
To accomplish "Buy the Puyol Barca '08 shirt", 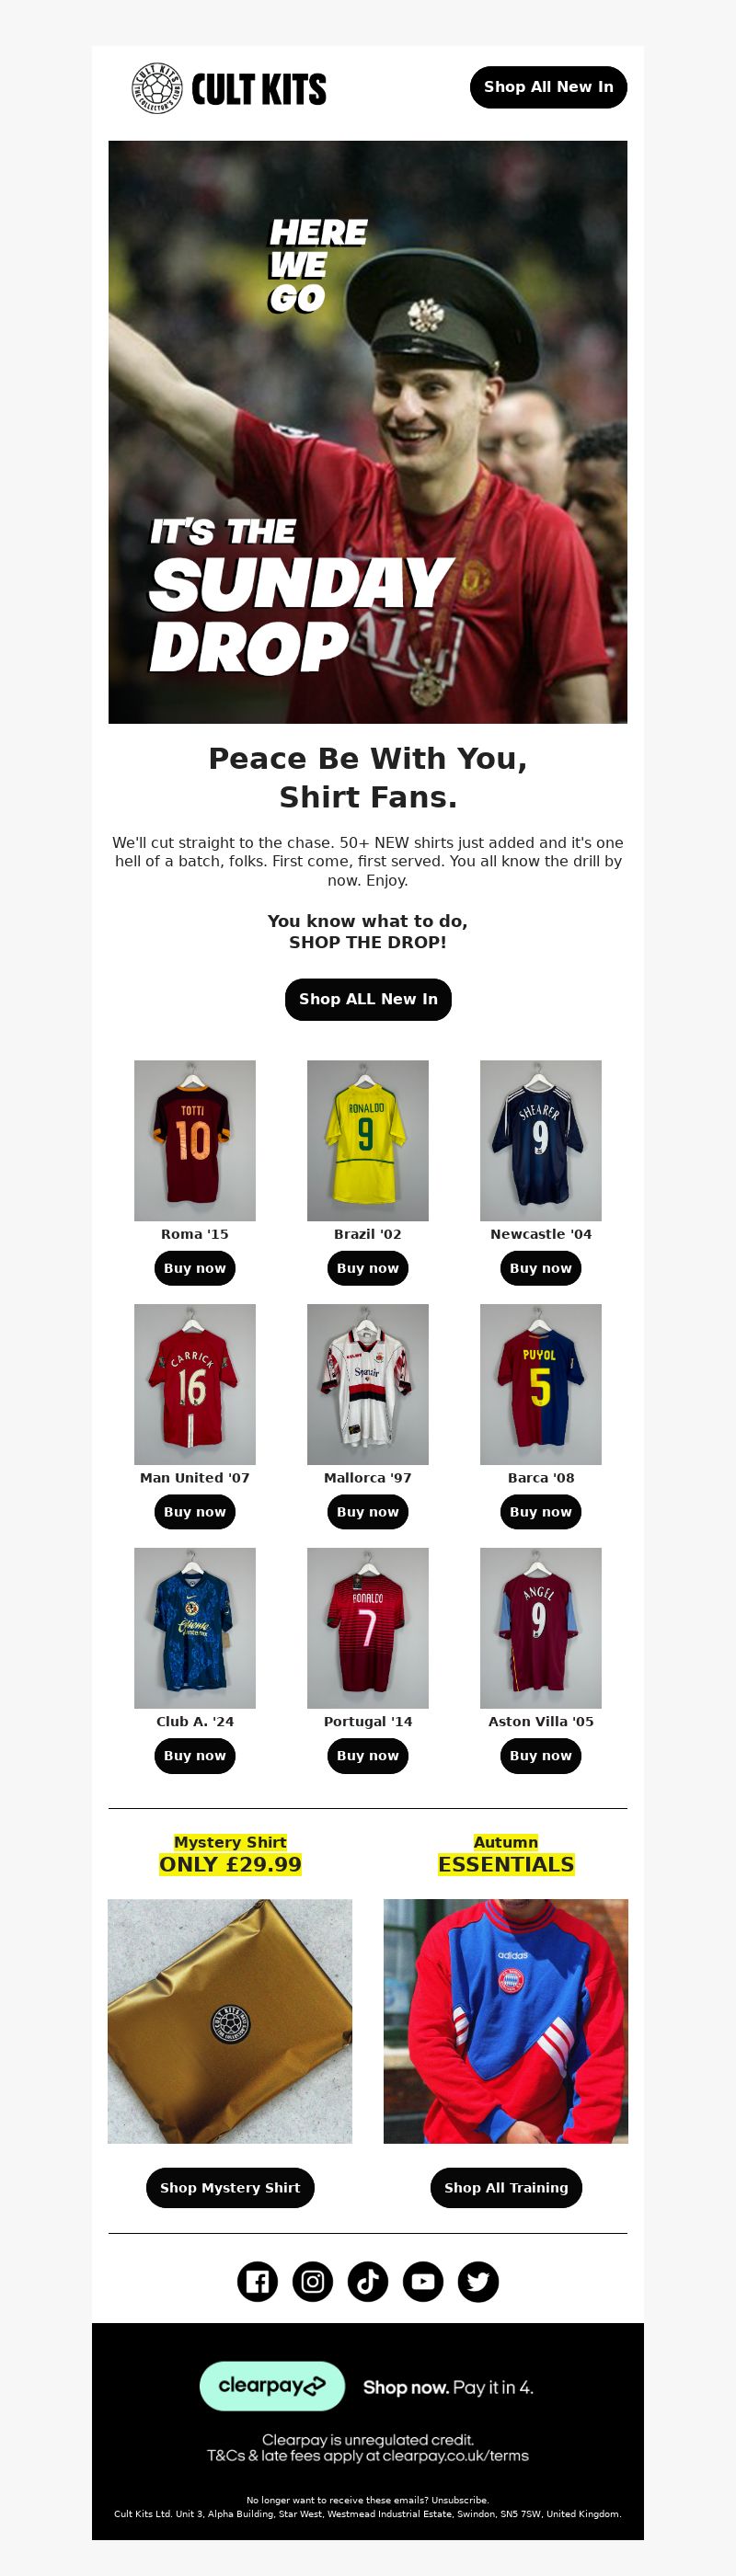I will tap(541, 1512).
